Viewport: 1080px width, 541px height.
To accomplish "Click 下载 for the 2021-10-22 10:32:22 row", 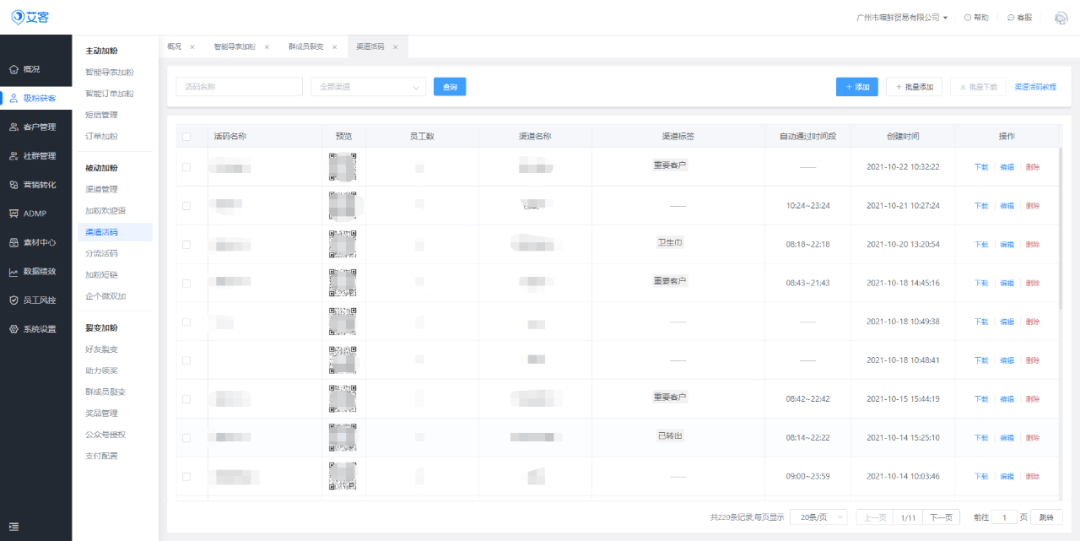I will [980, 167].
